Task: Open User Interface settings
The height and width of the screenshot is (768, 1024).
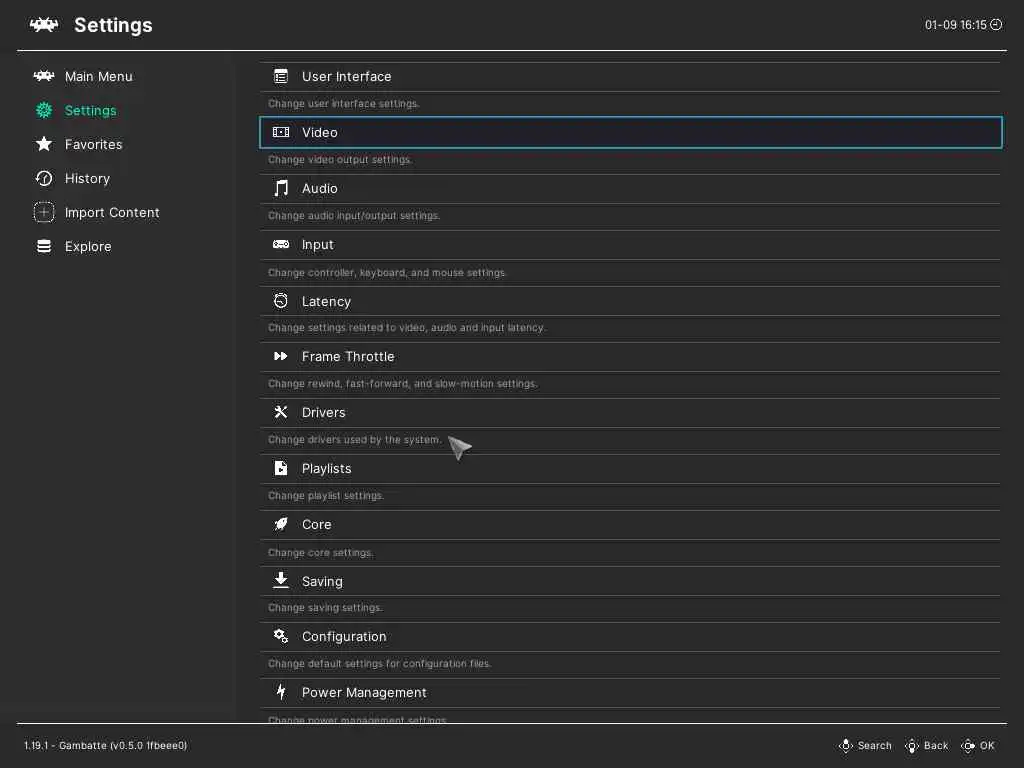Action: (346, 76)
